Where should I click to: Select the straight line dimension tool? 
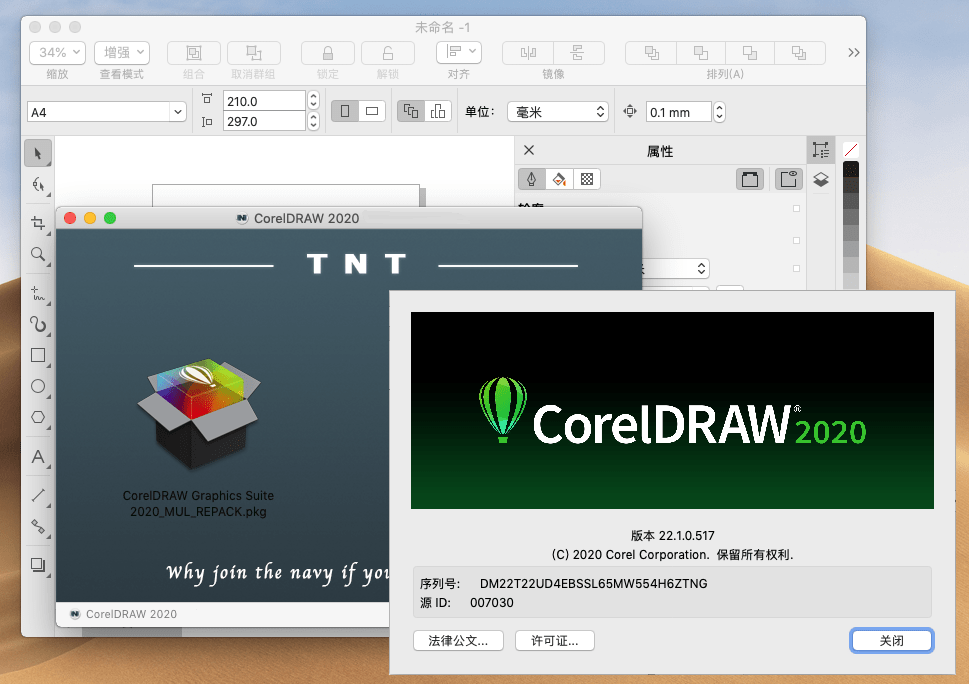tap(38, 495)
